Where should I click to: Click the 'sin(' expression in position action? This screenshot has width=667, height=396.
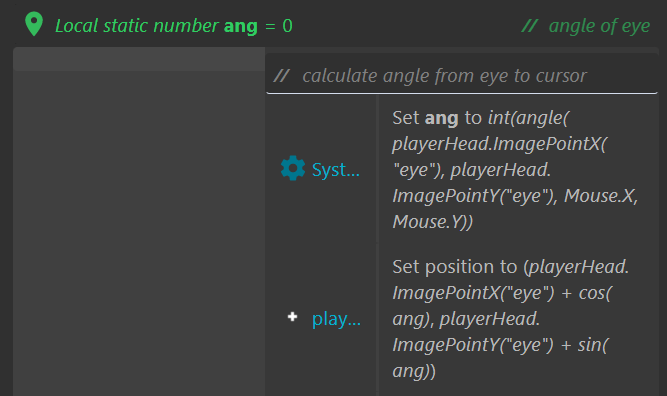[593, 345]
